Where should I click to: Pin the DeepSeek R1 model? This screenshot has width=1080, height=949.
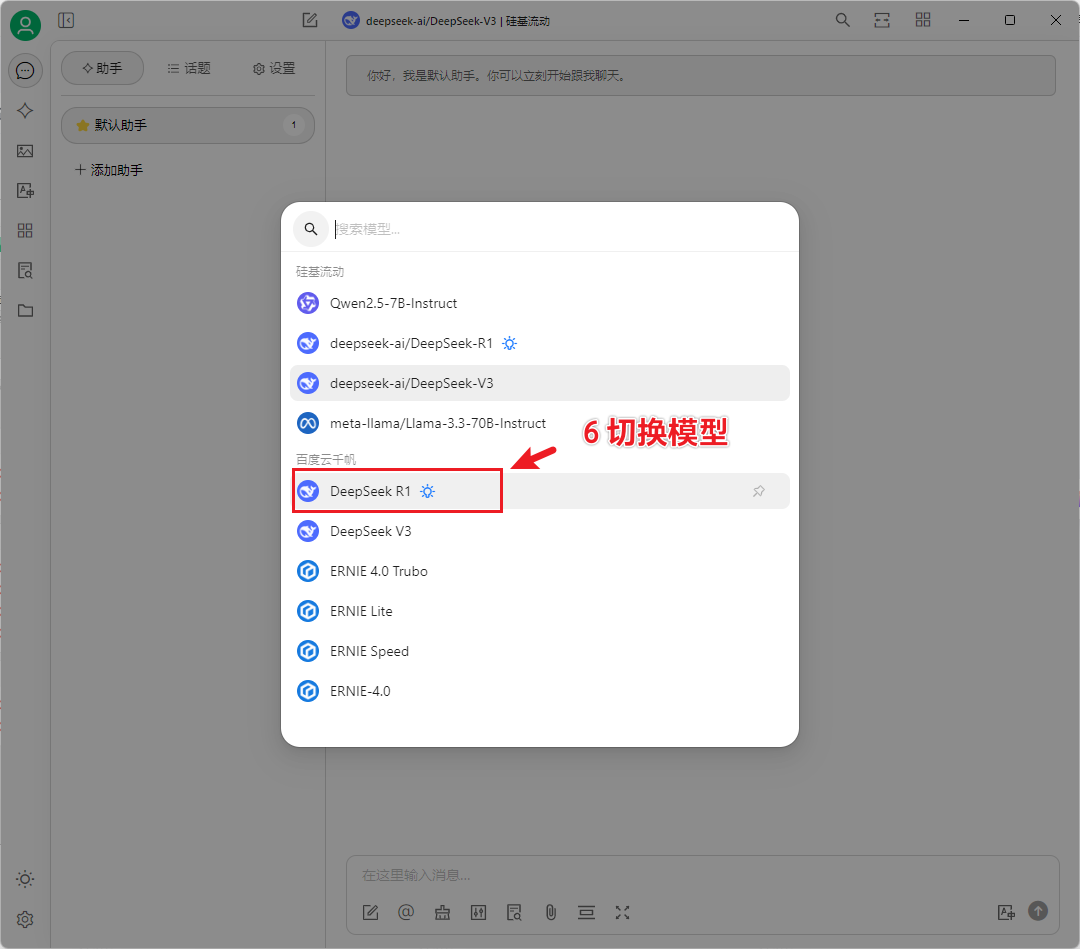pos(758,491)
